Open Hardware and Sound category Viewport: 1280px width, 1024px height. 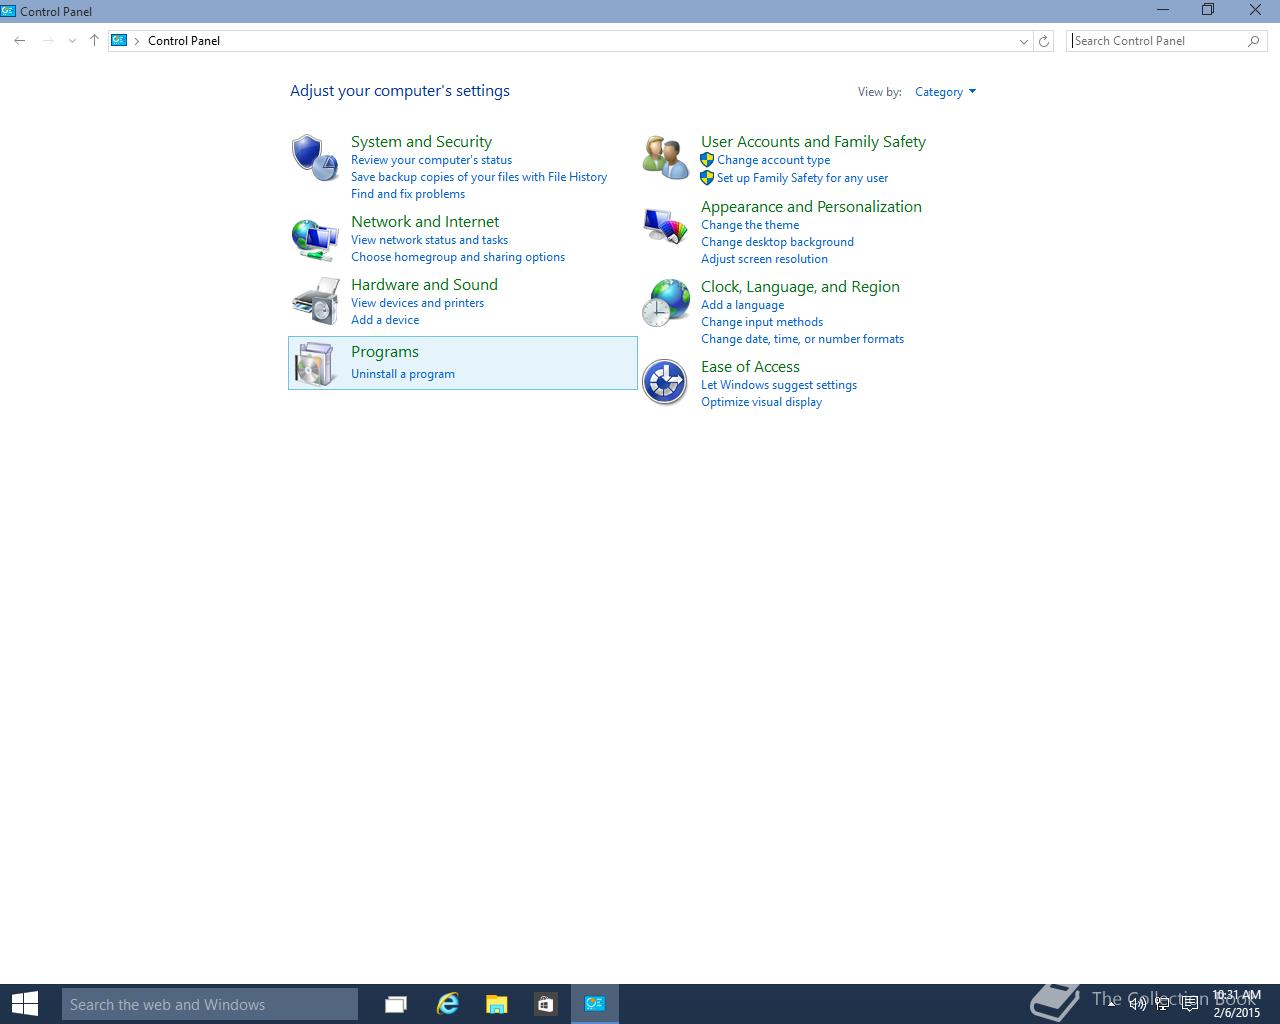coord(424,285)
